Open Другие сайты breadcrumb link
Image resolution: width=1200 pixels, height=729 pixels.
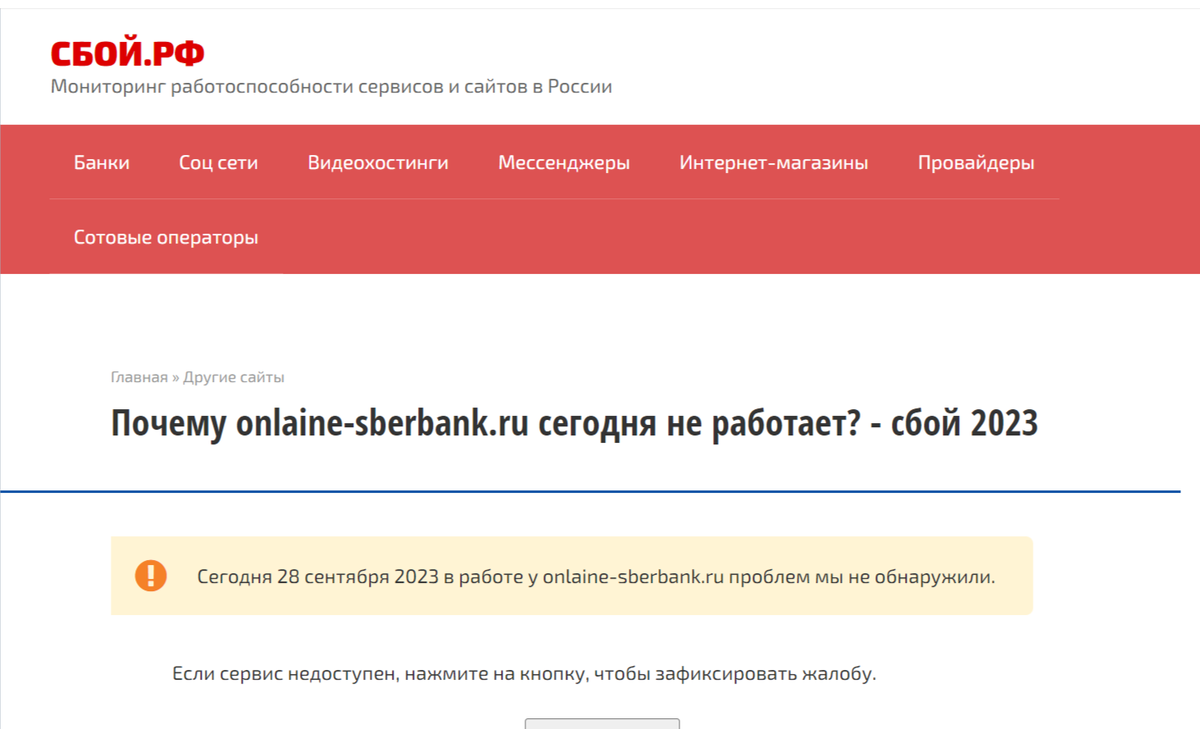click(234, 377)
